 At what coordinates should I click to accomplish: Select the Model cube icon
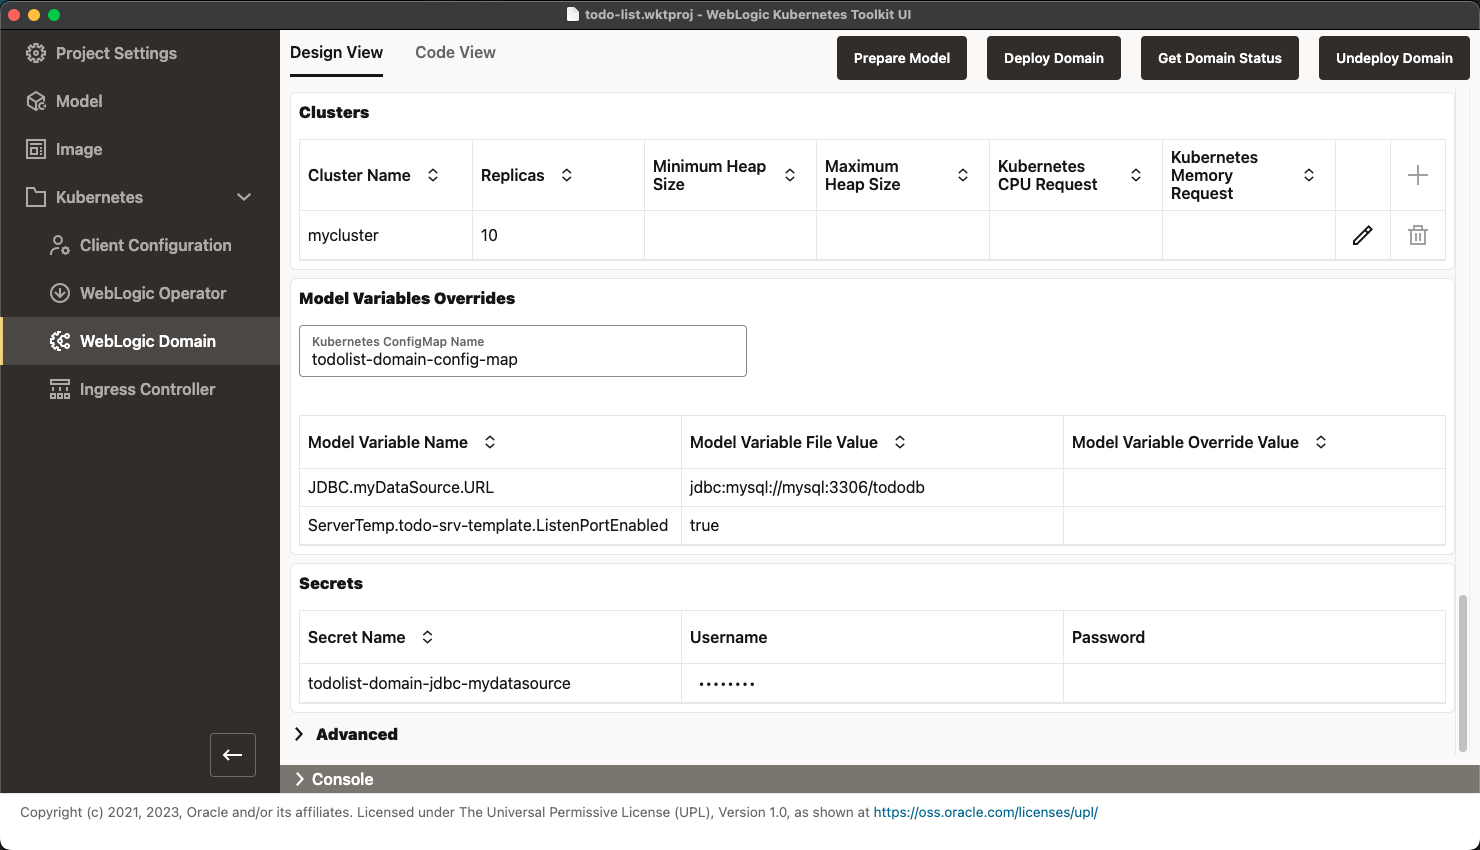coord(36,101)
